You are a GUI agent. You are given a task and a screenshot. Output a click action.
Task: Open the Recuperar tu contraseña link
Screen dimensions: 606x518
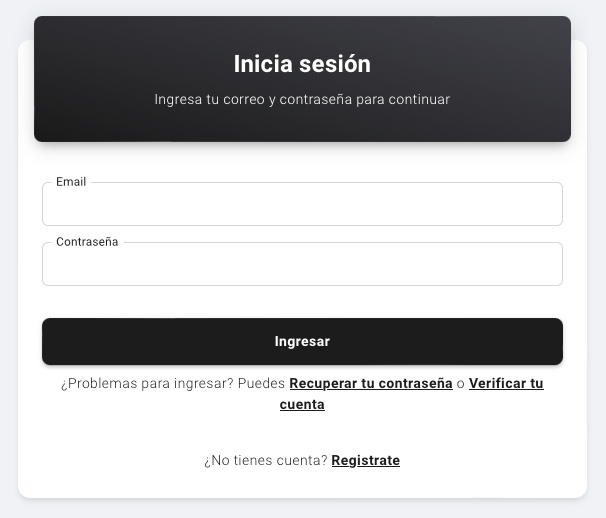point(370,384)
